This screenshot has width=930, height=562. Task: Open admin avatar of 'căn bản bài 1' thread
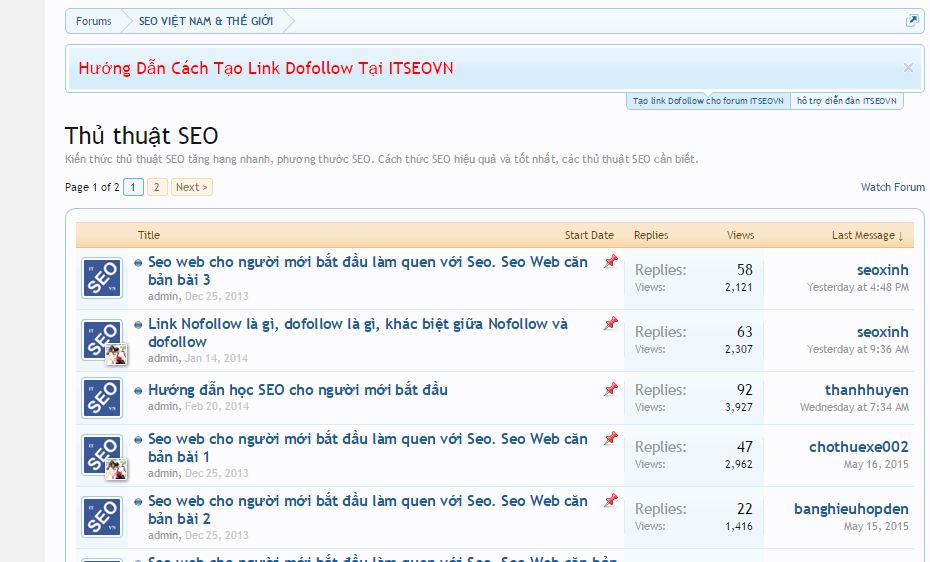[102, 455]
